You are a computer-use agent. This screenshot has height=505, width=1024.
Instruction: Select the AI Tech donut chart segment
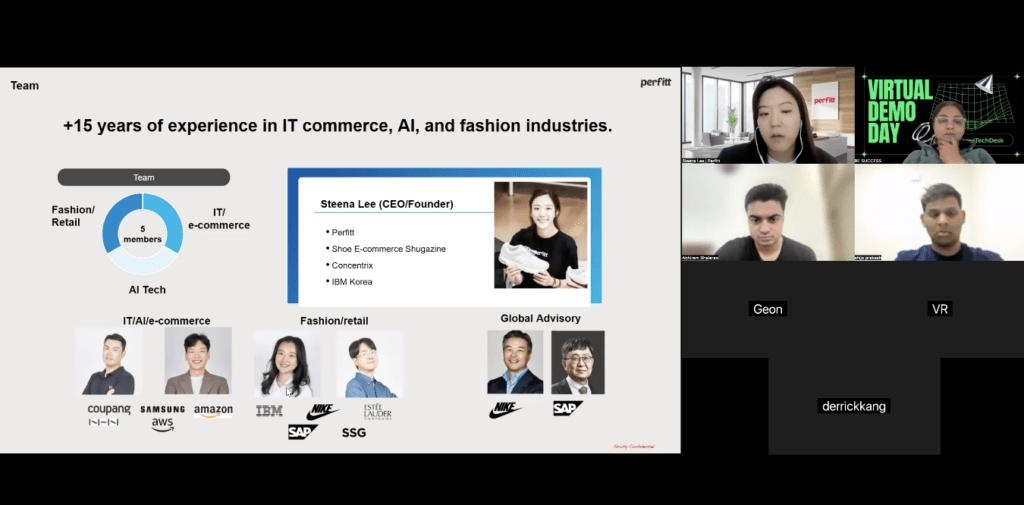(x=143, y=262)
